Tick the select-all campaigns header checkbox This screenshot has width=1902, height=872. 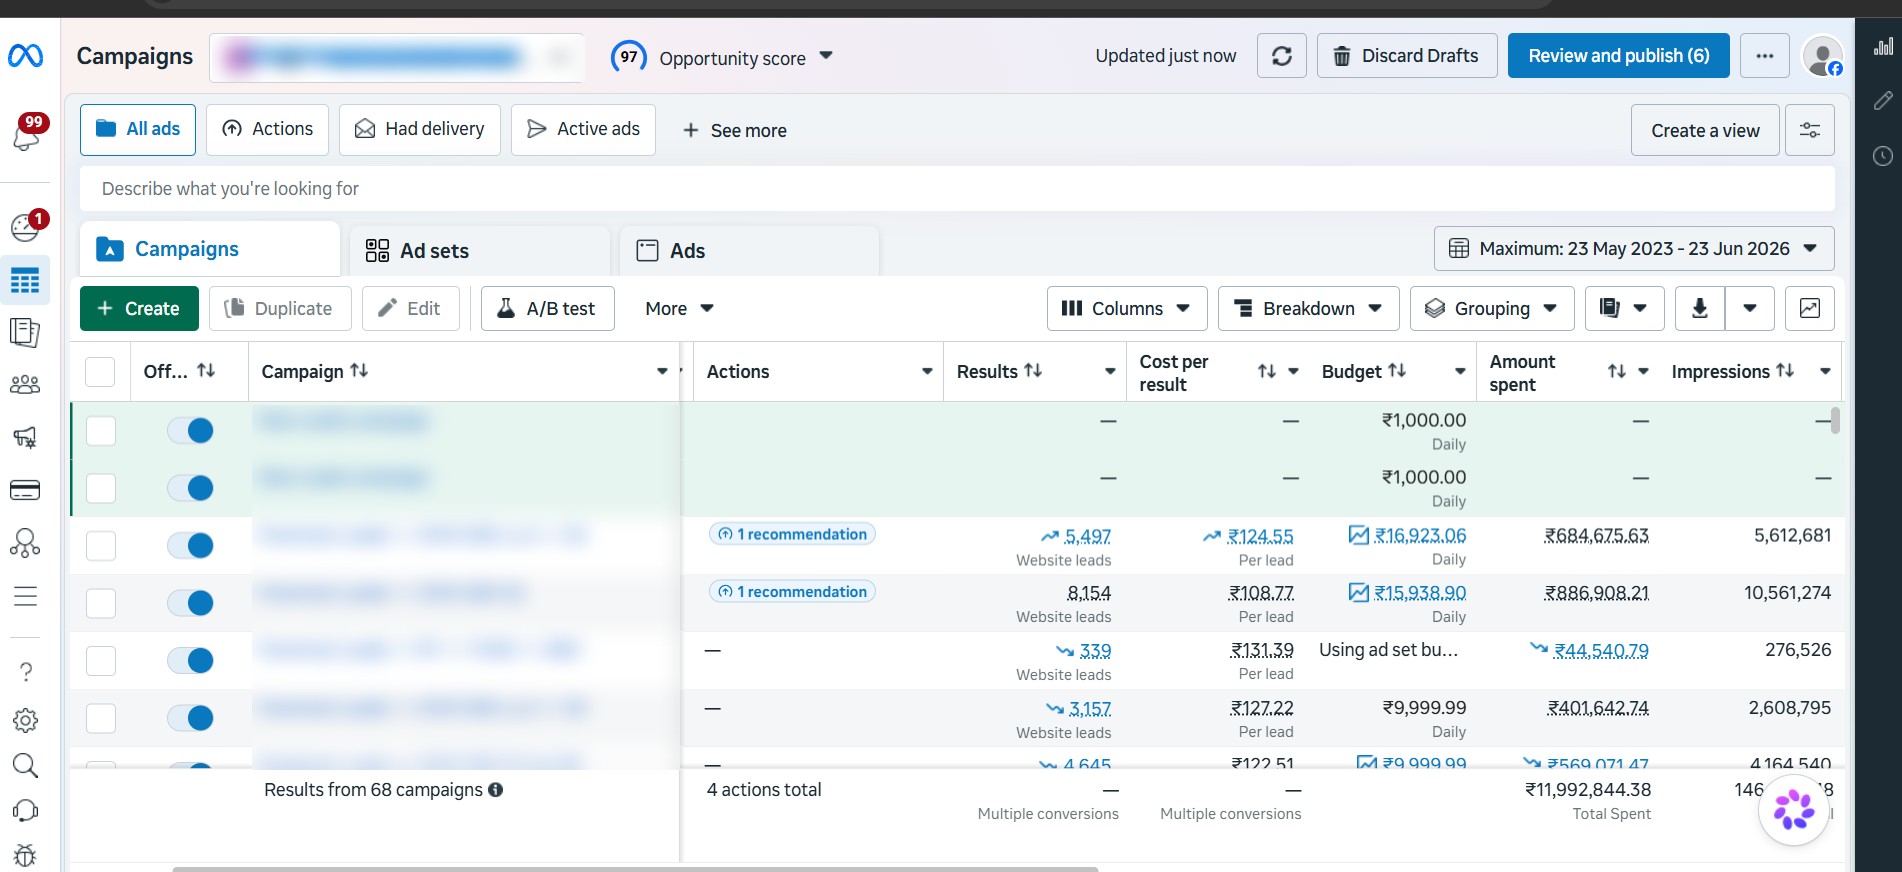pyautogui.click(x=100, y=372)
